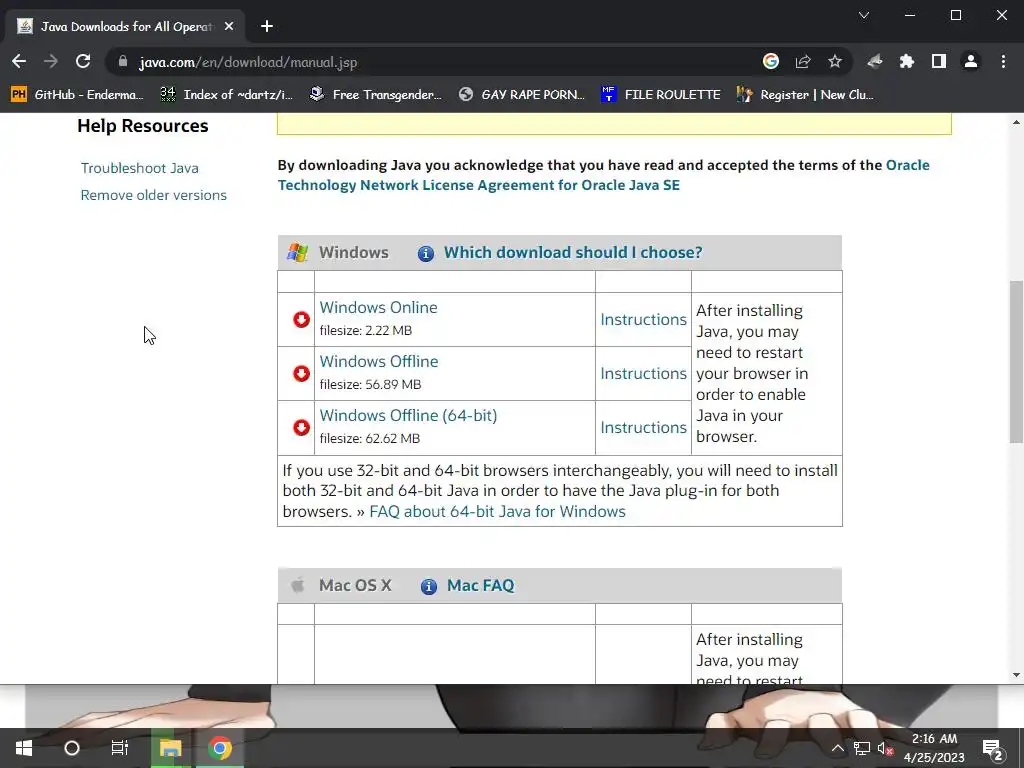
Task: Click the blue info icon beside Mac FAQ
Action: 428,586
